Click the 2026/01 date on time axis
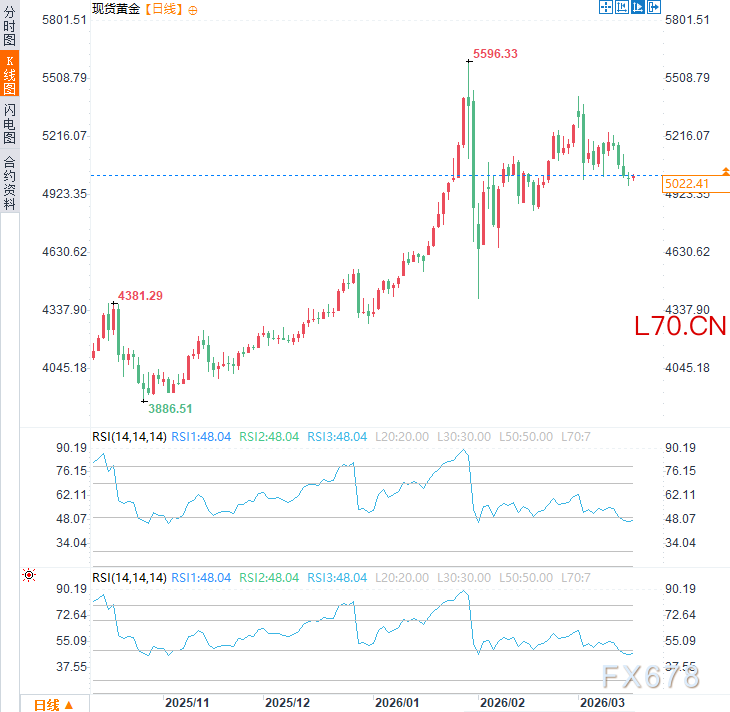The image size is (730, 712). click(x=396, y=703)
